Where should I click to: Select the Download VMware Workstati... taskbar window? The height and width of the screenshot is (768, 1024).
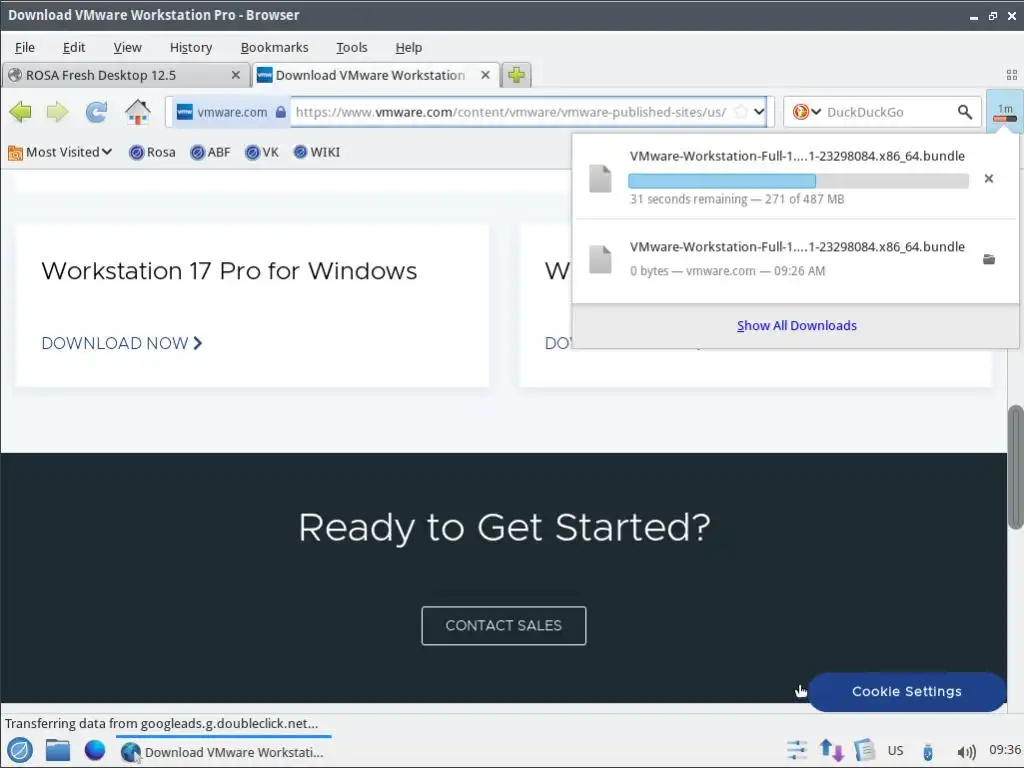click(223, 752)
